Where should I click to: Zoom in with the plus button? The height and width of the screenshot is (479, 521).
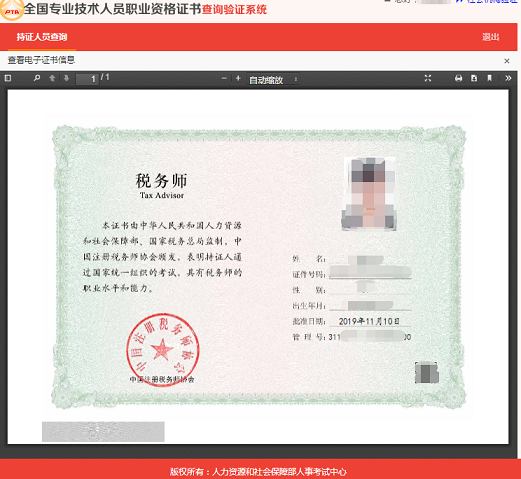[238, 78]
